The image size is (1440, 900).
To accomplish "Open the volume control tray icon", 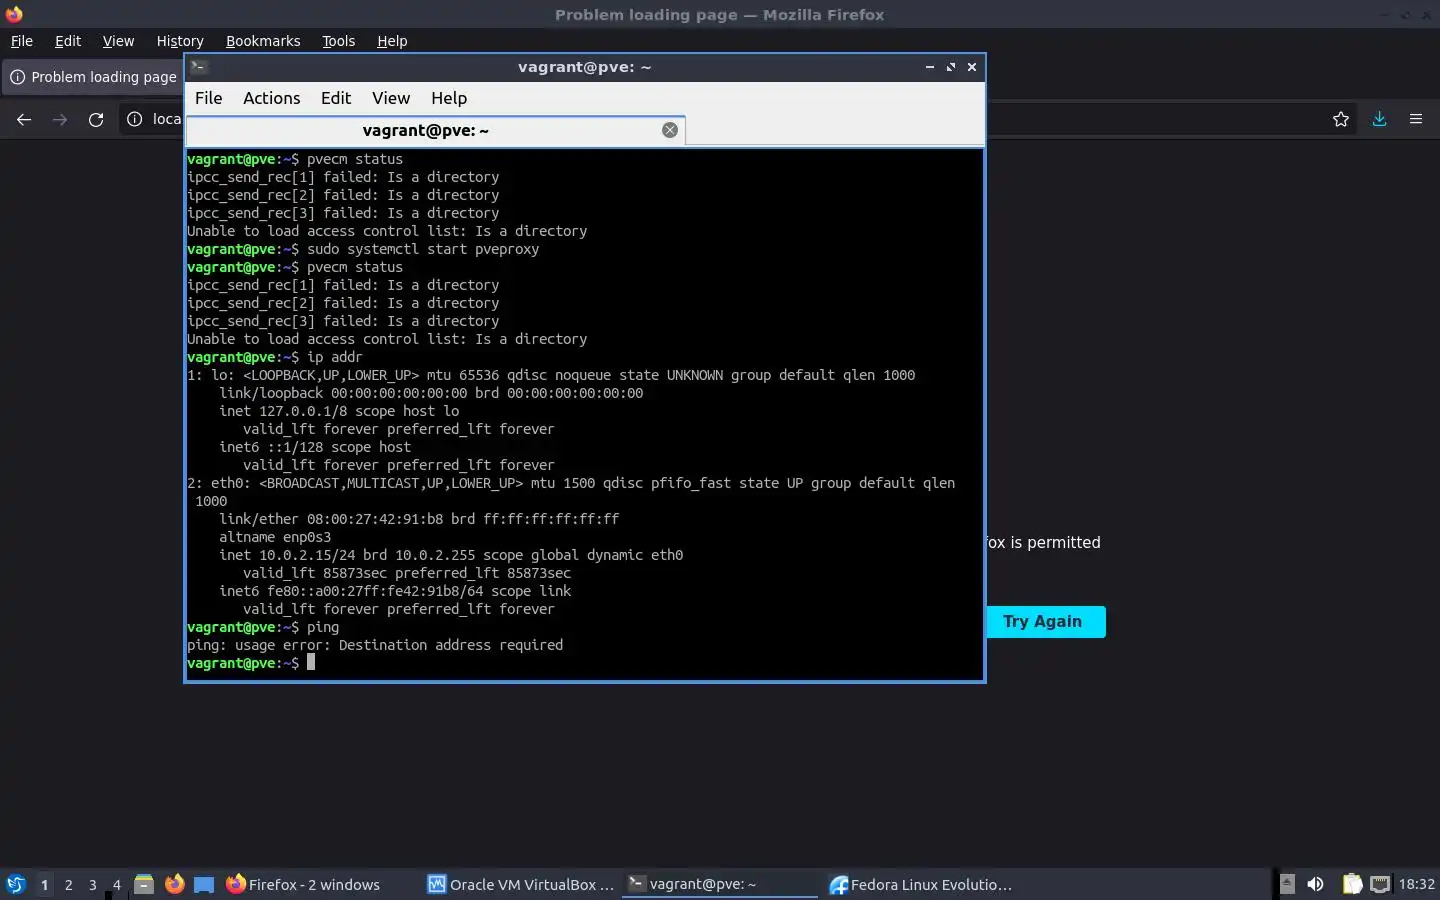I will pos(1316,884).
